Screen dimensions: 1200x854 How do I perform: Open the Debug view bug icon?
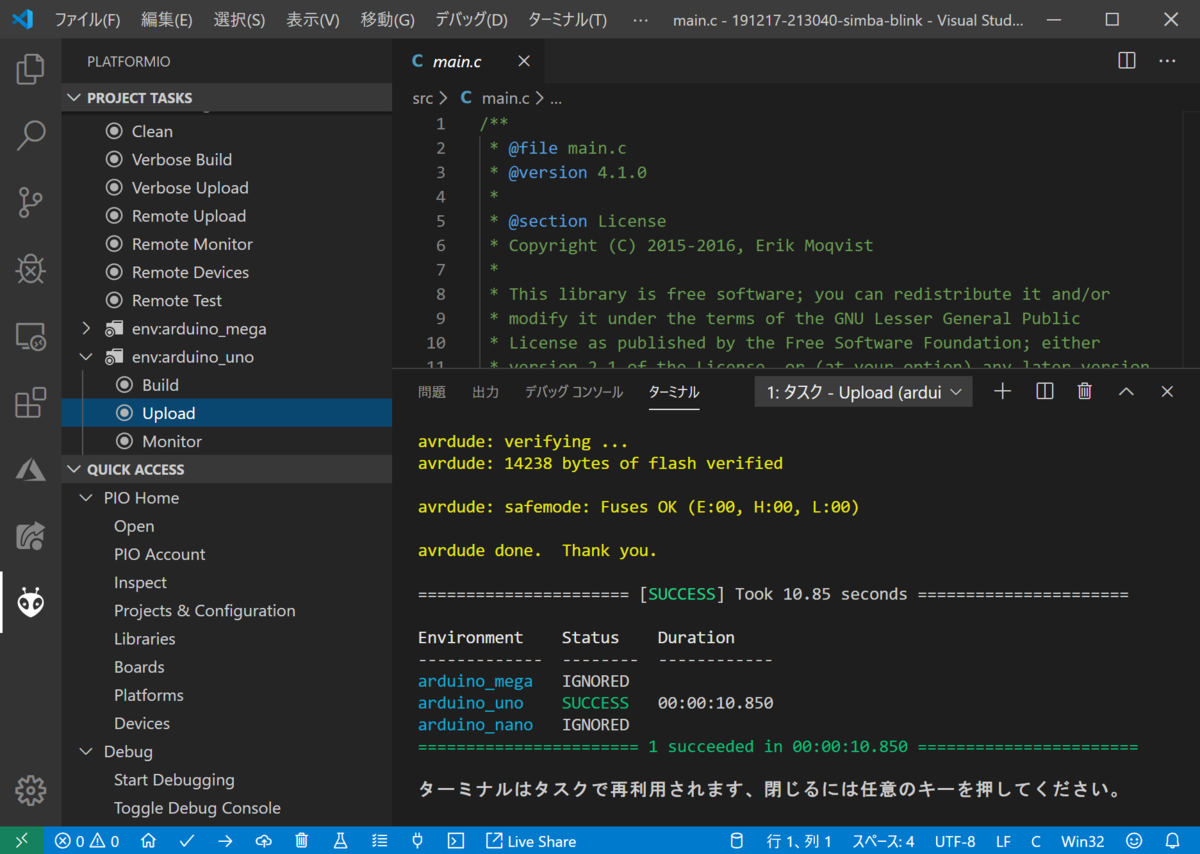(x=31, y=269)
